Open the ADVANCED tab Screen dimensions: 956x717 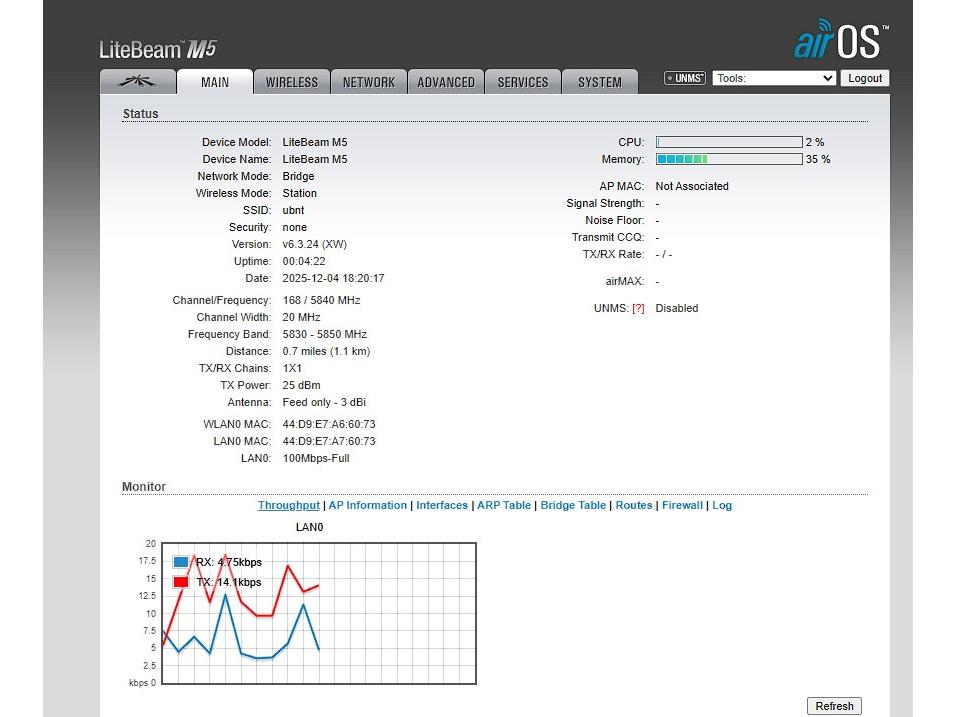tap(446, 82)
